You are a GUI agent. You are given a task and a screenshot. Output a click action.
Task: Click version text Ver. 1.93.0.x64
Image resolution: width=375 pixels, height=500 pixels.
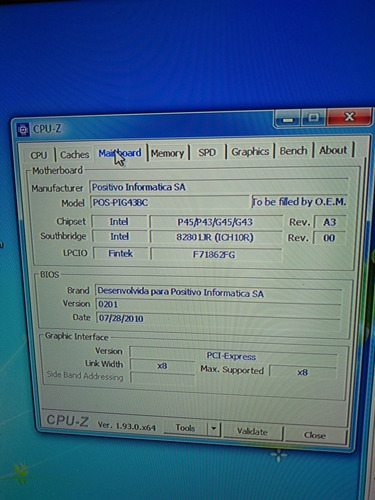[x=127, y=426]
